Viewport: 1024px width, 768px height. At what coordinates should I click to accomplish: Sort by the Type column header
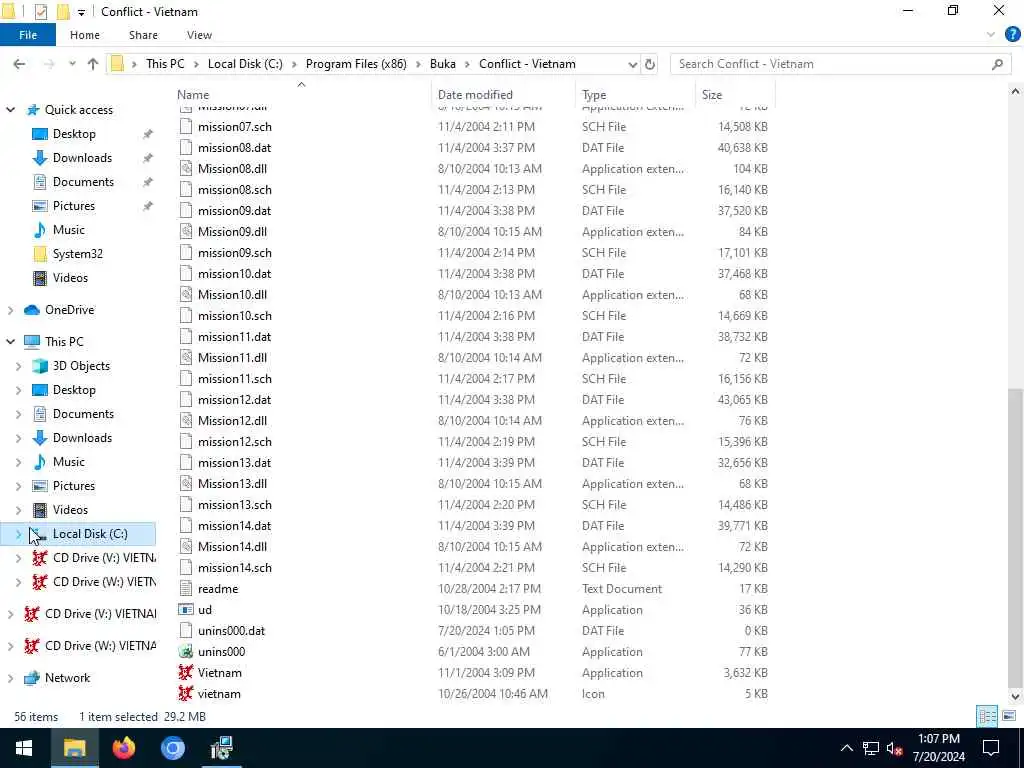(635, 95)
